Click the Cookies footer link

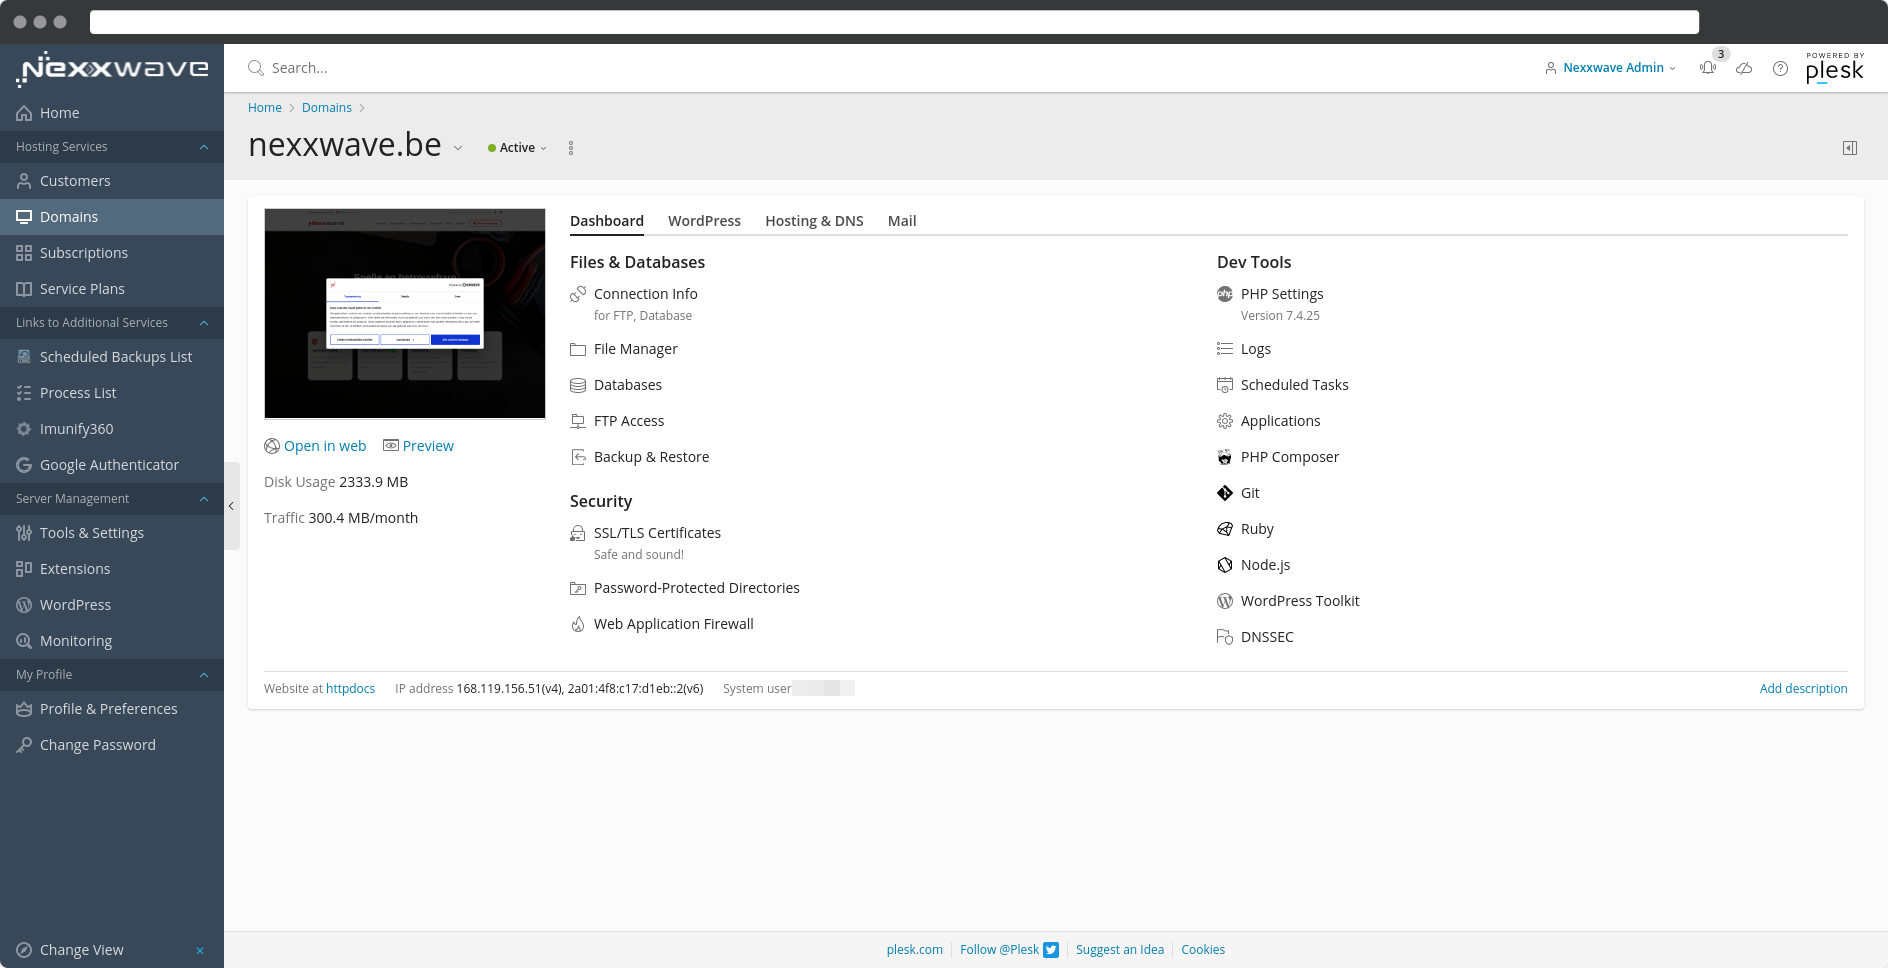[x=1203, y=950]
